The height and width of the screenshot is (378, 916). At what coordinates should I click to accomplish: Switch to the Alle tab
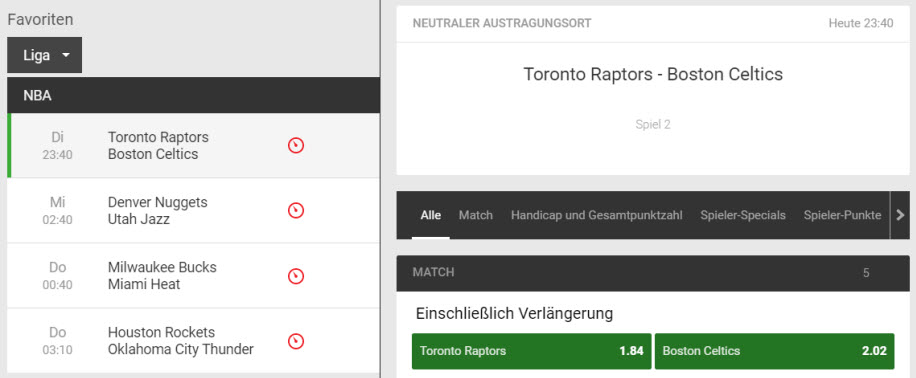pos(431,215)
